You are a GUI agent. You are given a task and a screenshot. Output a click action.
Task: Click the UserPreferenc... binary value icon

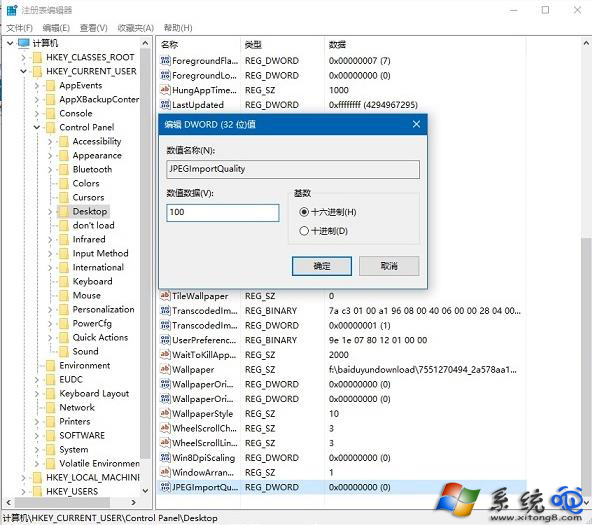pyautogui.click(x=165, y=340)
